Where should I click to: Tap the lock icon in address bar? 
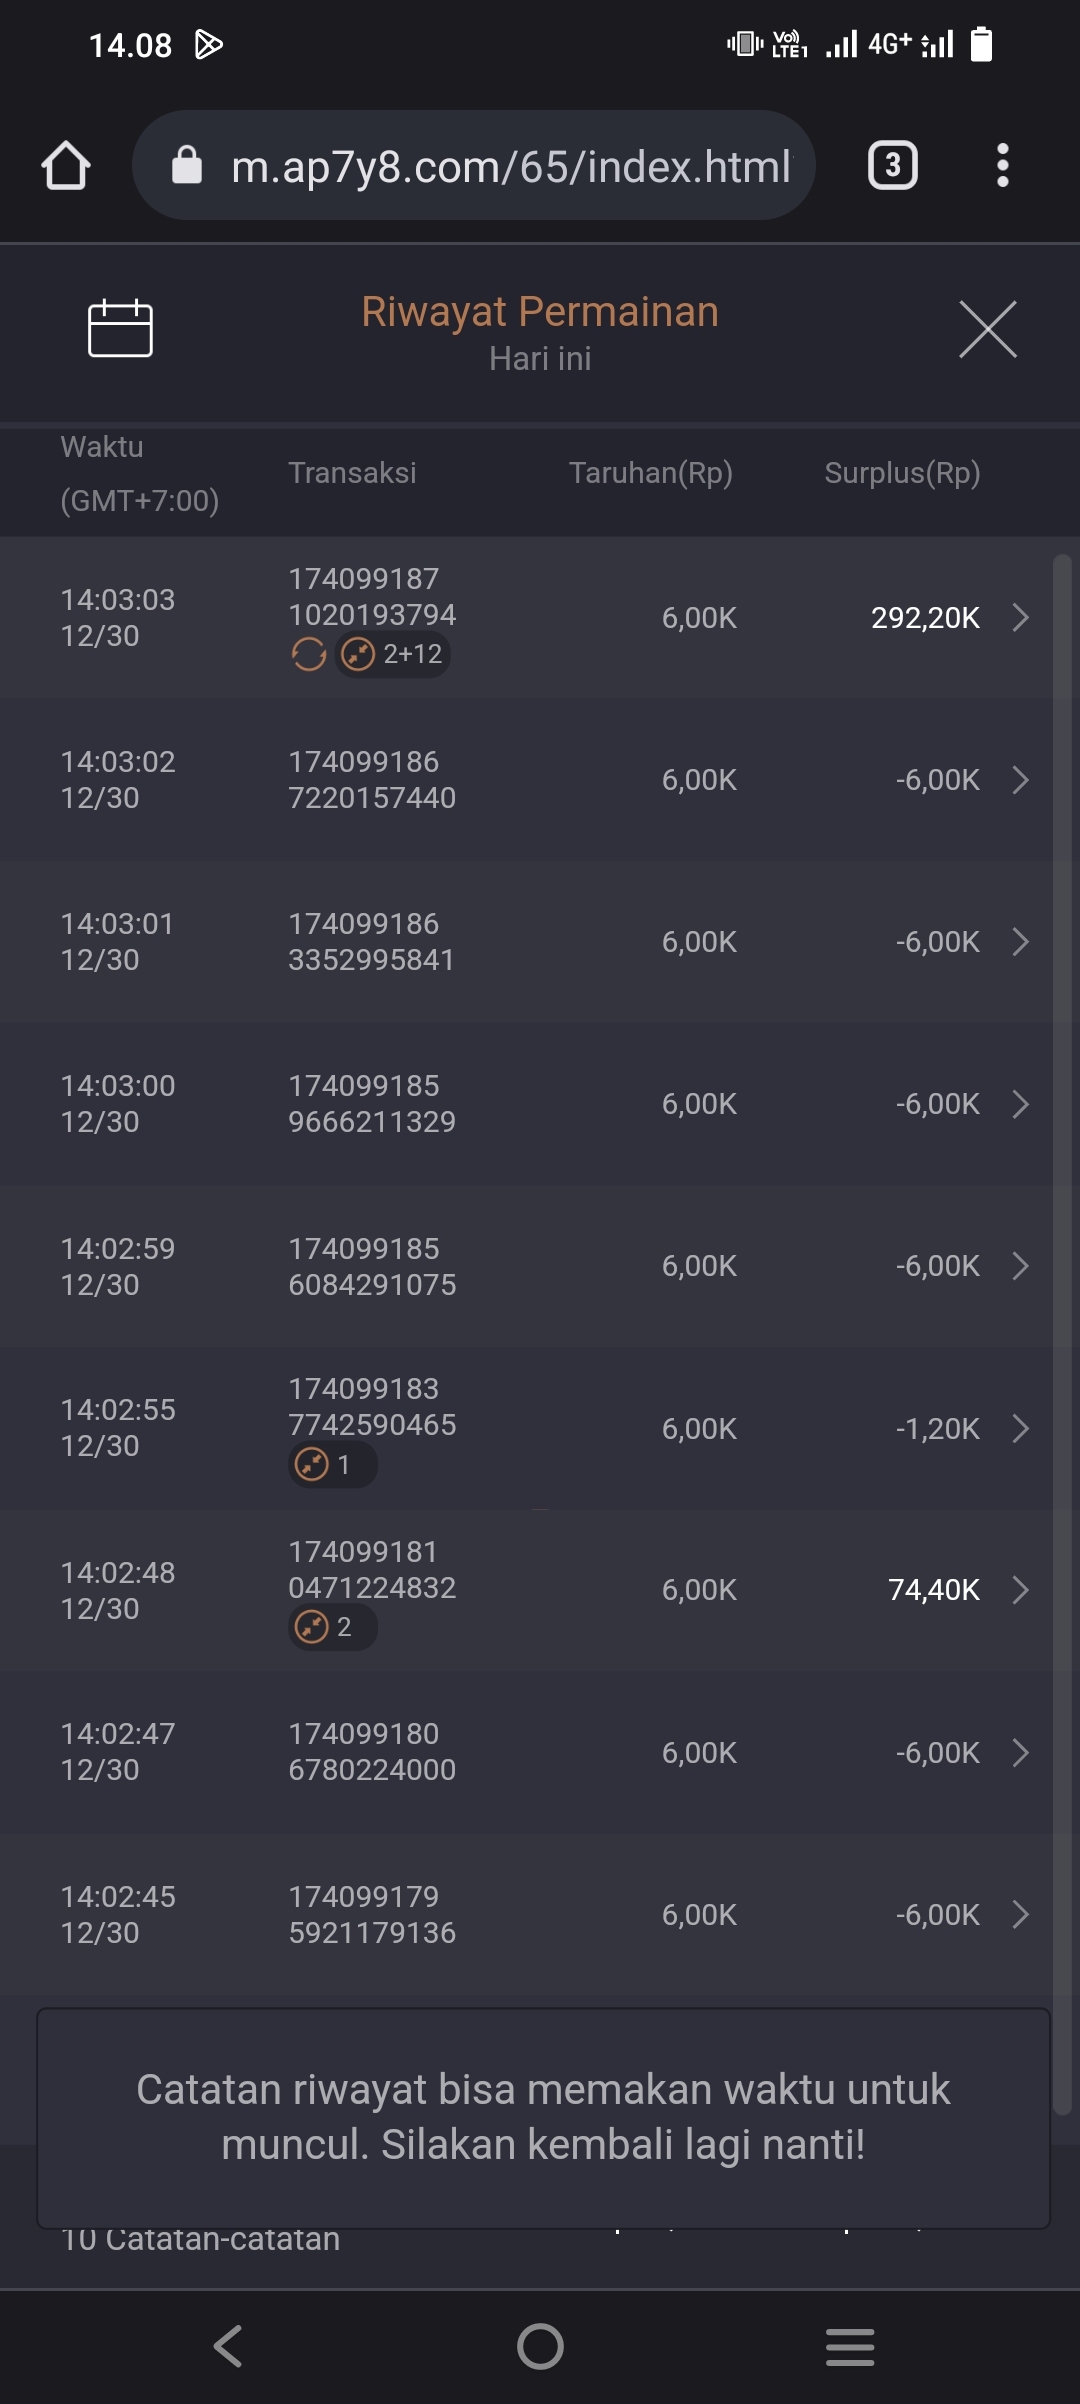pyautogui.click(x=187, y=165)
